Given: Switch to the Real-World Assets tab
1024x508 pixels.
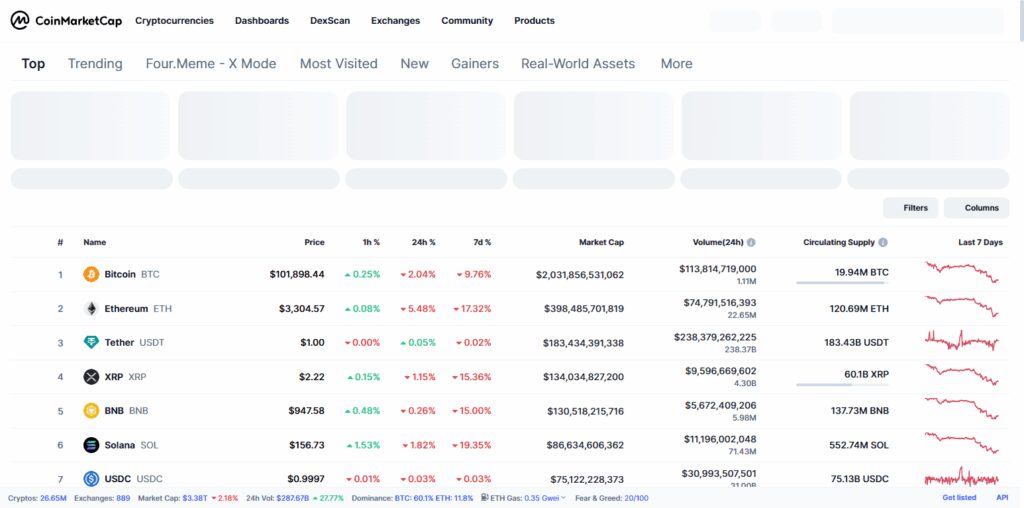Looking at the screenshot, I should (x=578, y=63).
